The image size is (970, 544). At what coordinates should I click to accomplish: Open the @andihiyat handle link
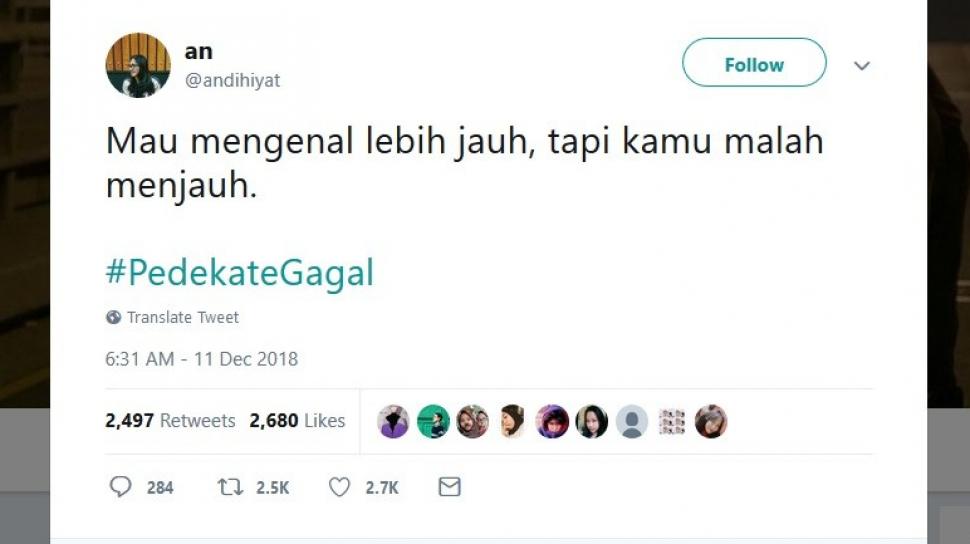pyautogui.click(x=233, y=80)
